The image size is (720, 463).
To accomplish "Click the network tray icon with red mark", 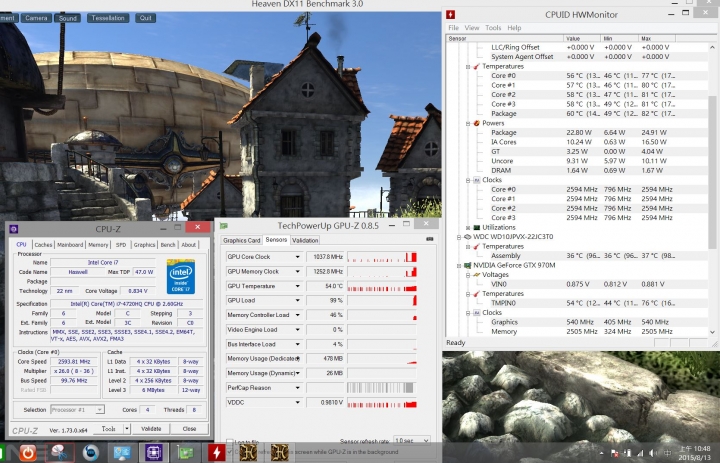I will (615, 453).
